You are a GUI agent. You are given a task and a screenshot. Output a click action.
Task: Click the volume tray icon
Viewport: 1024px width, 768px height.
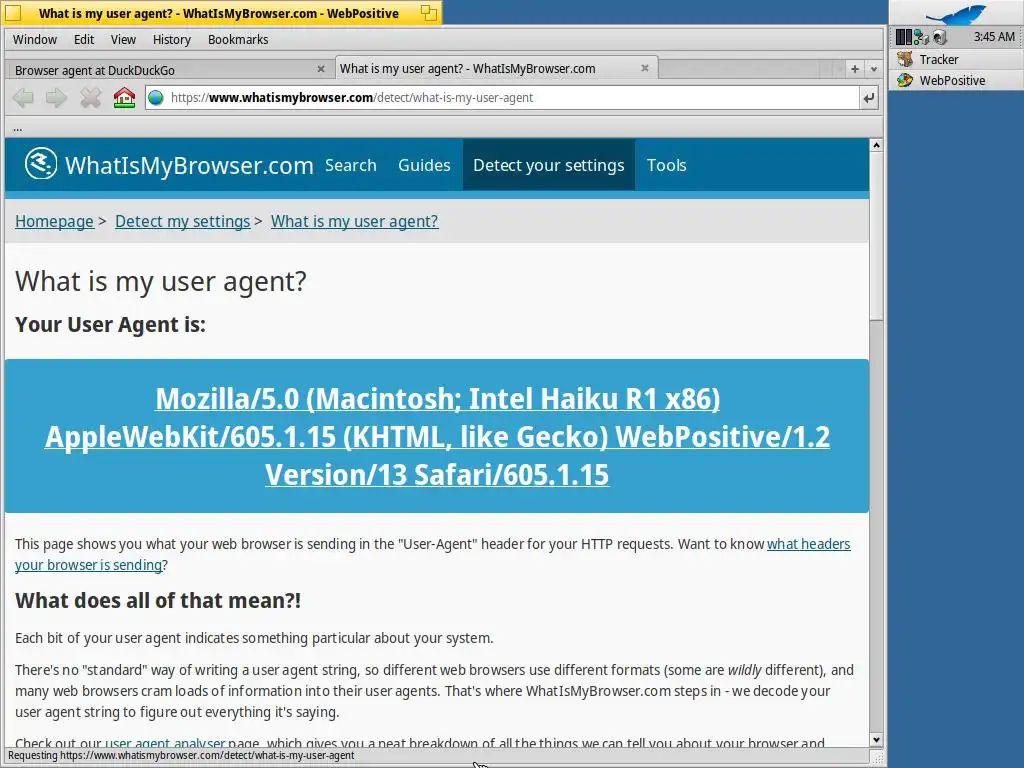click(939, 37)
